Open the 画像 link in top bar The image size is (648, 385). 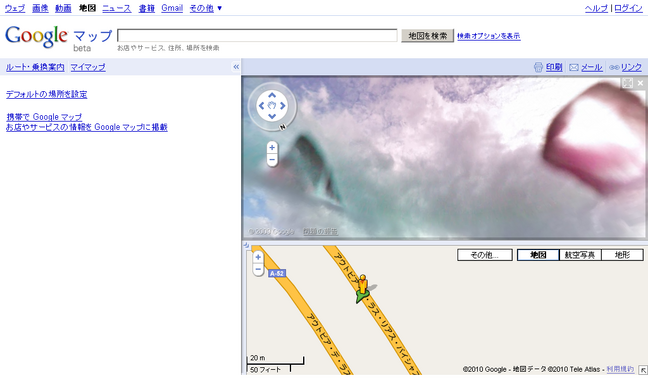coord(40,8)
